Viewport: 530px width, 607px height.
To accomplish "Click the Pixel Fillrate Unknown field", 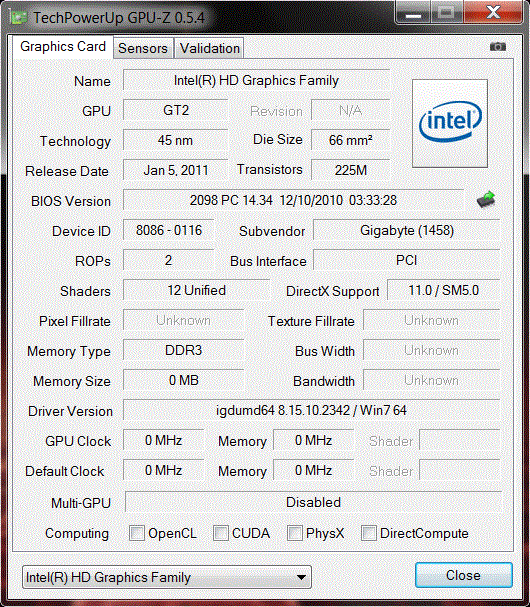I will [184, 320].
